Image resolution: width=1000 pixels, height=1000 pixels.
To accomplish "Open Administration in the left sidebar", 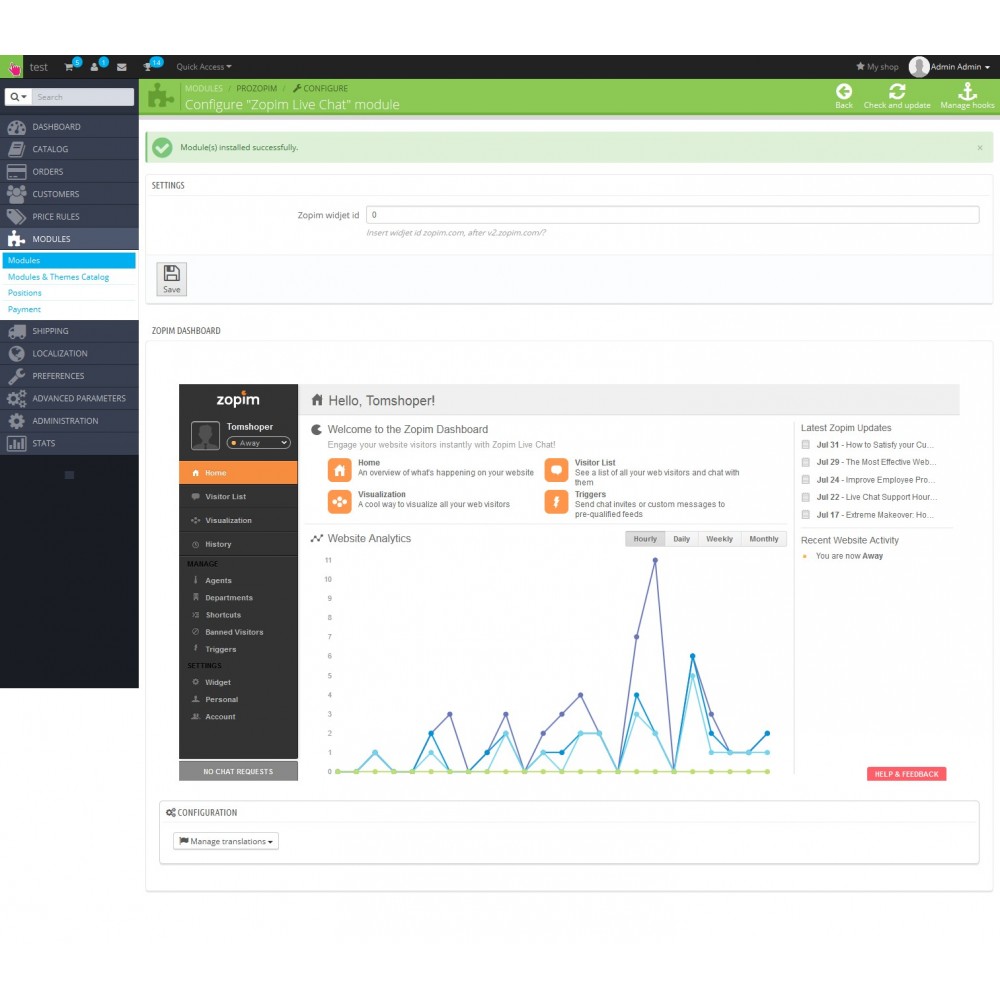I will click(70, 421).
